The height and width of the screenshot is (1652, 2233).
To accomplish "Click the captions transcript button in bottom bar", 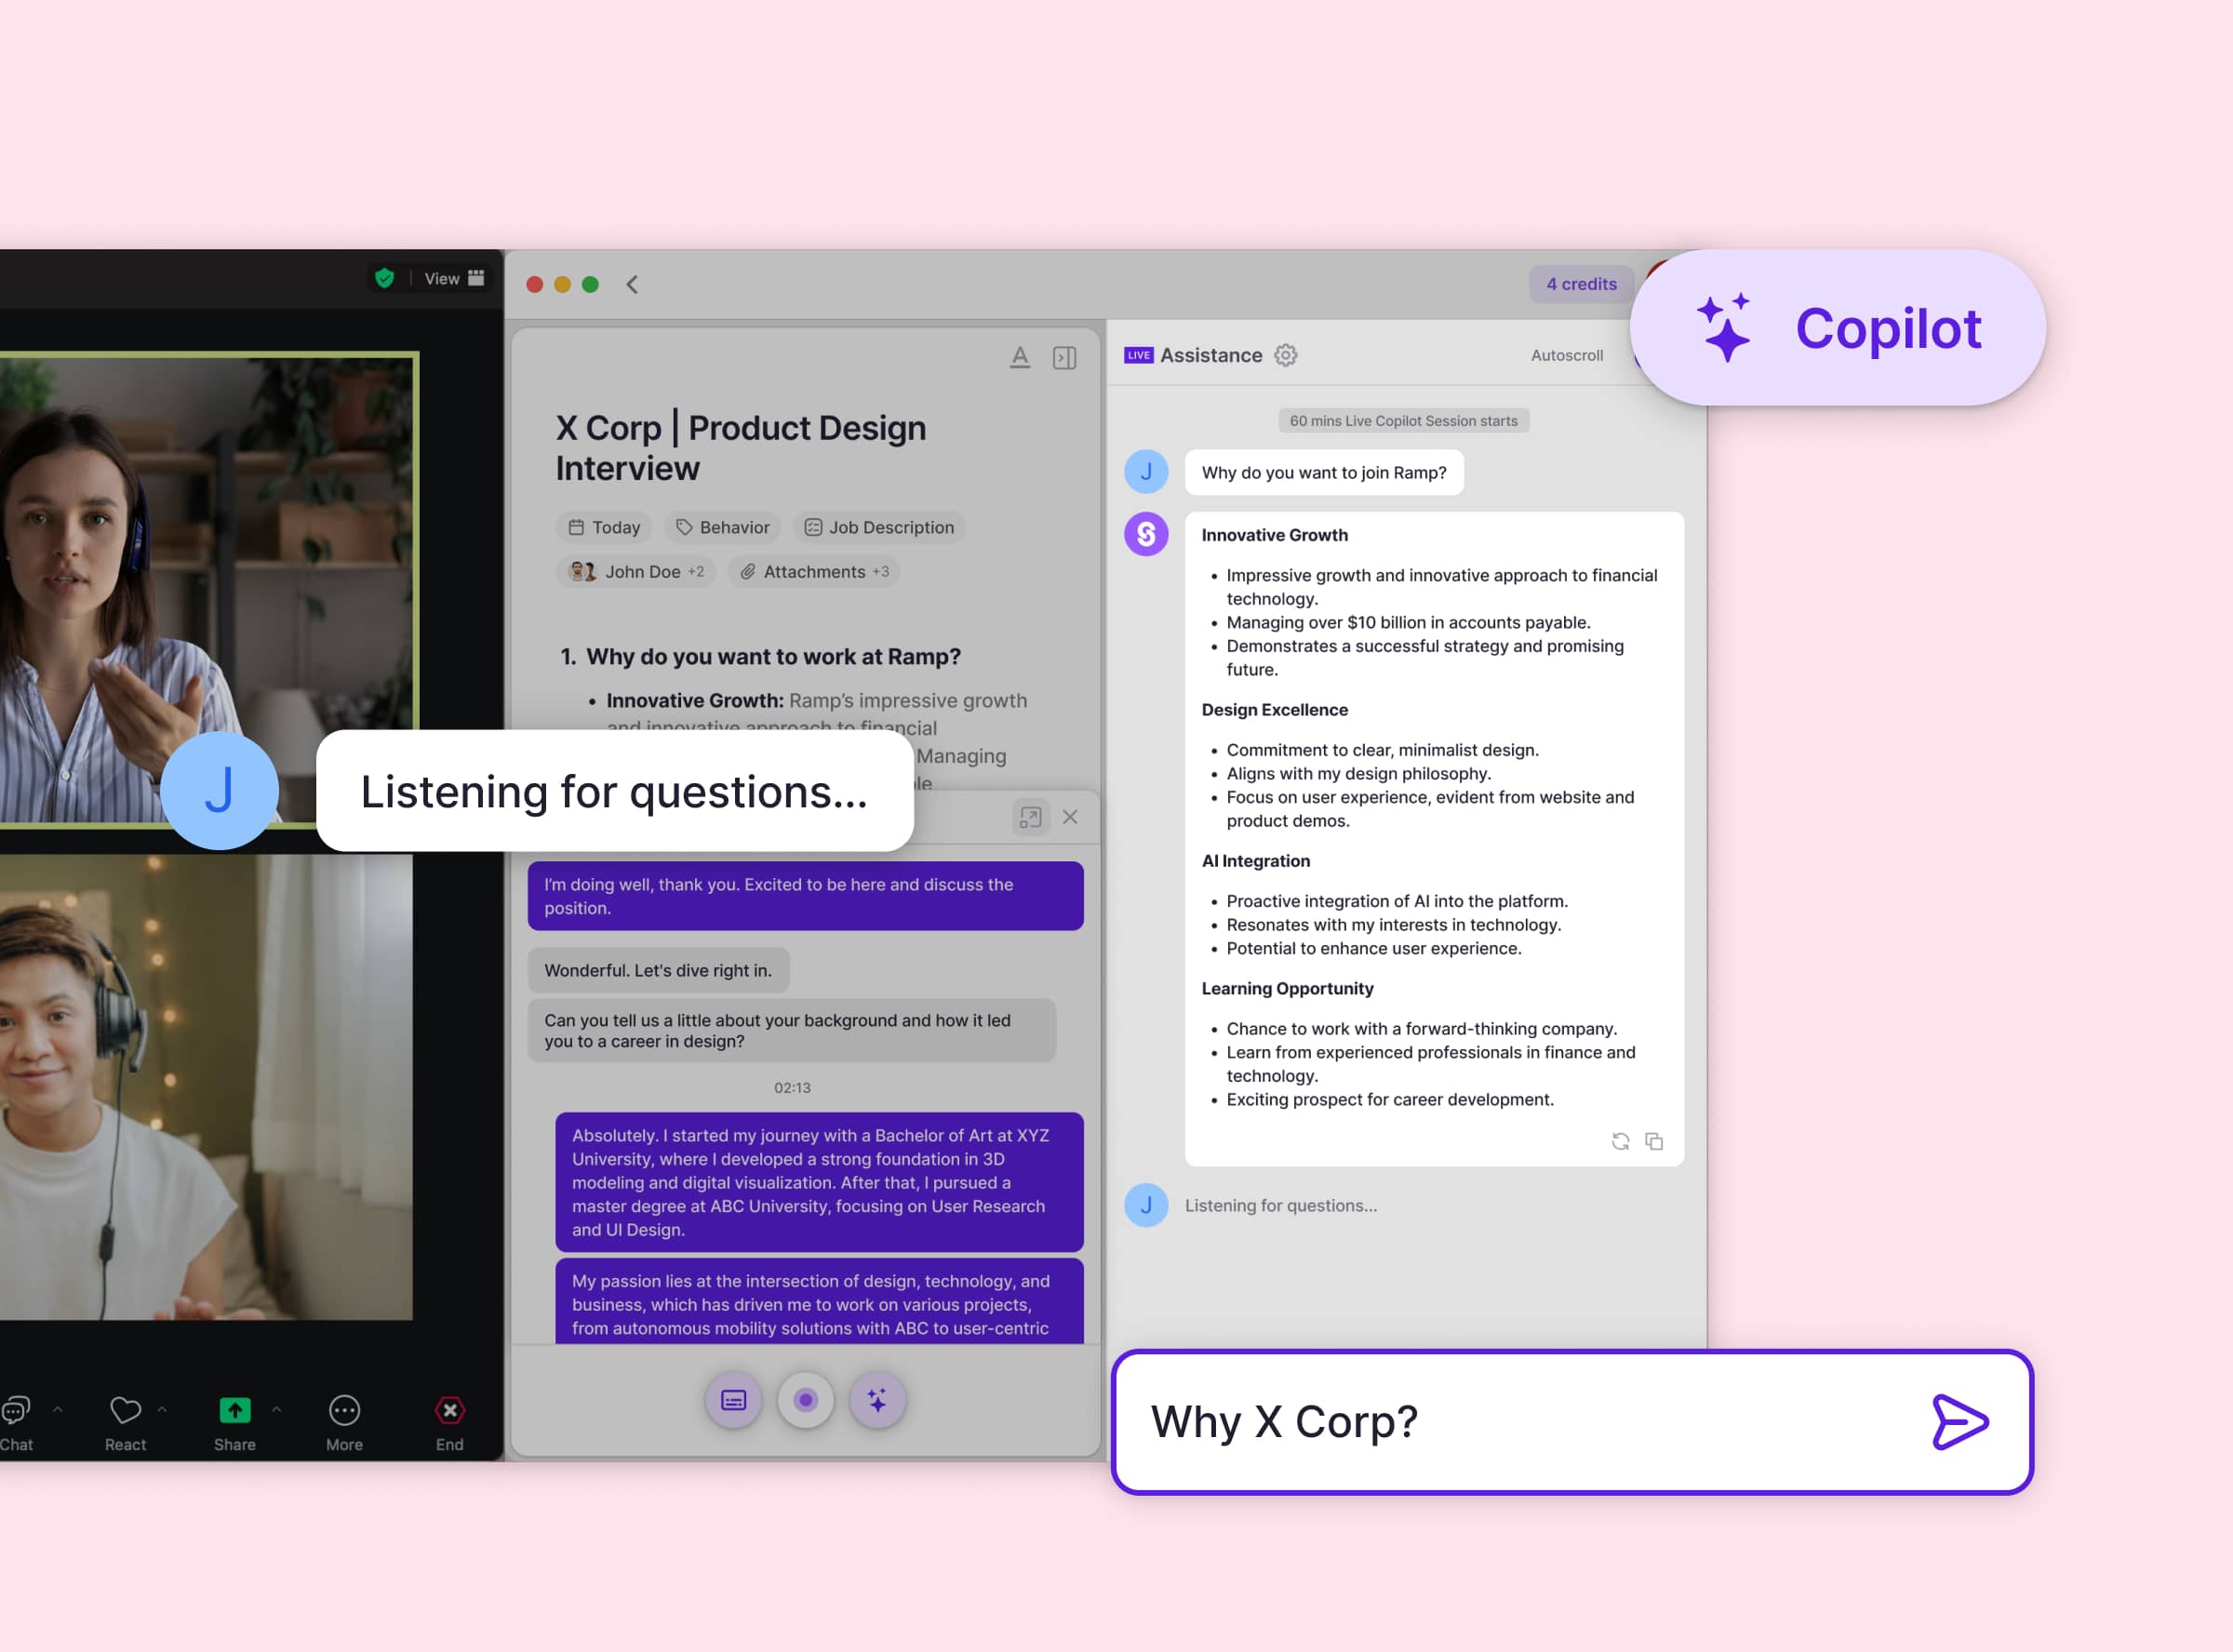I will (733, 1400).
